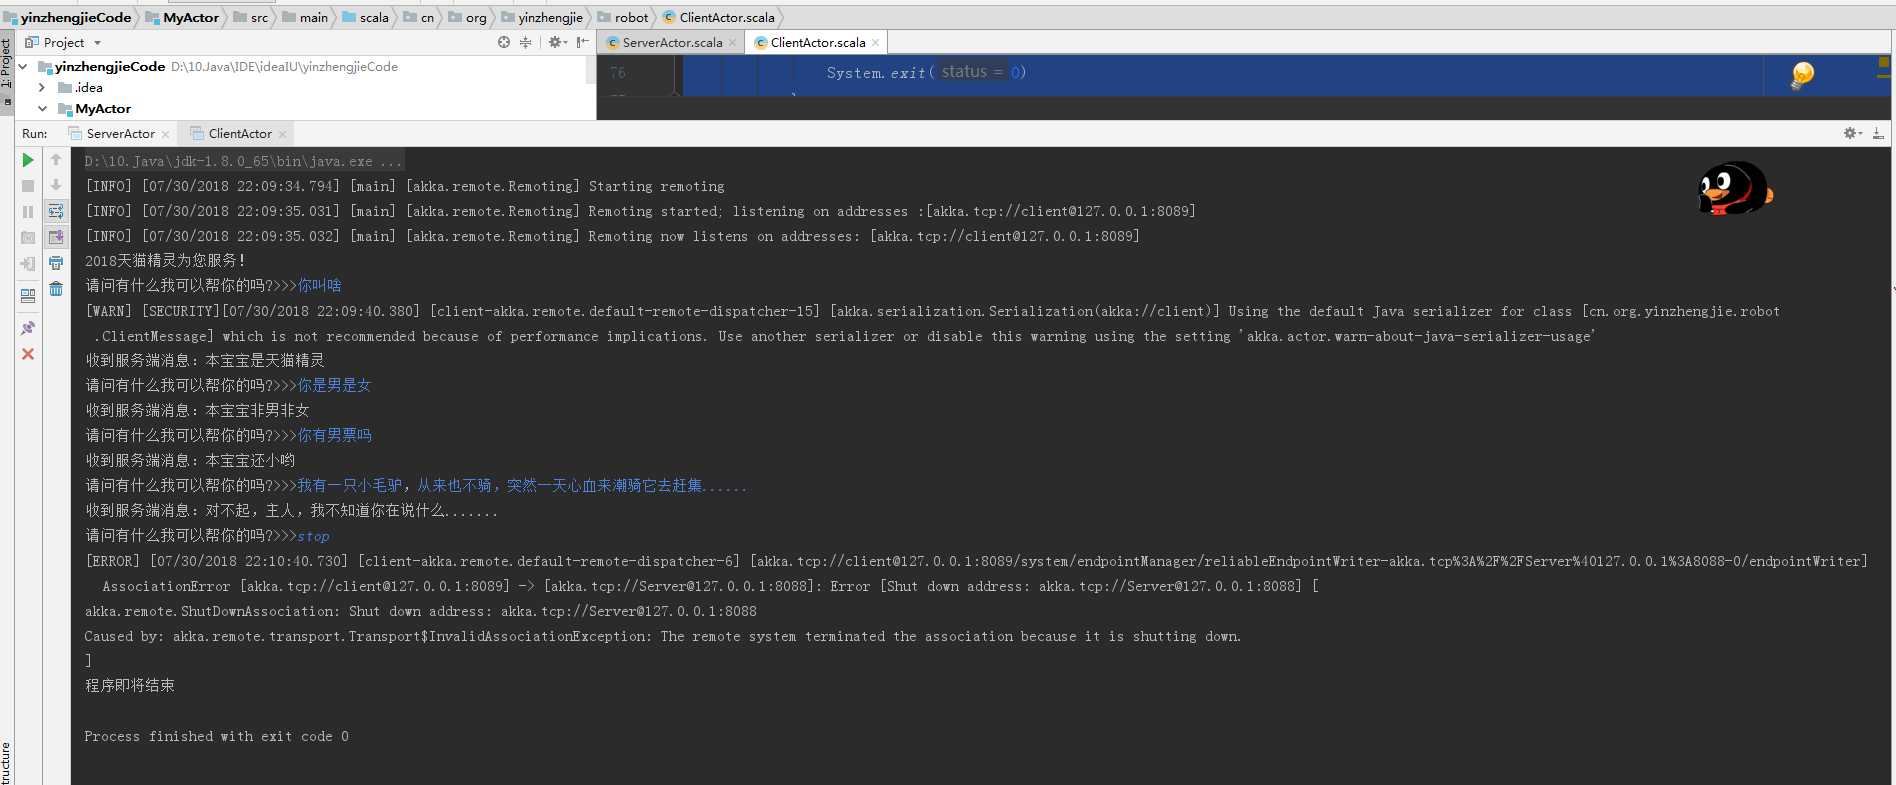Close the ServerActor run tab
This screenshot has height=785, width=1896.
tap(166, 134)
